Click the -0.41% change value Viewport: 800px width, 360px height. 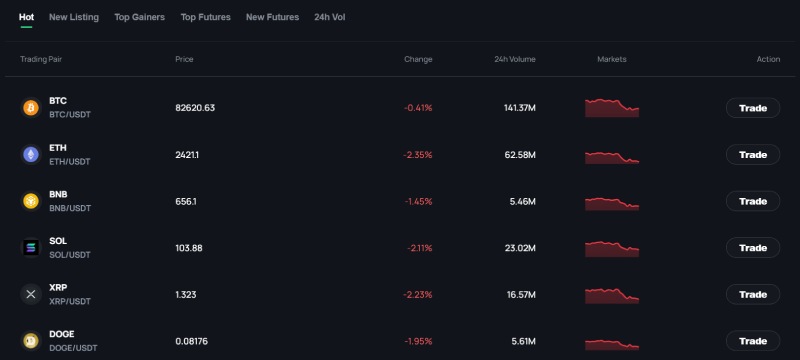coord(418,108)
